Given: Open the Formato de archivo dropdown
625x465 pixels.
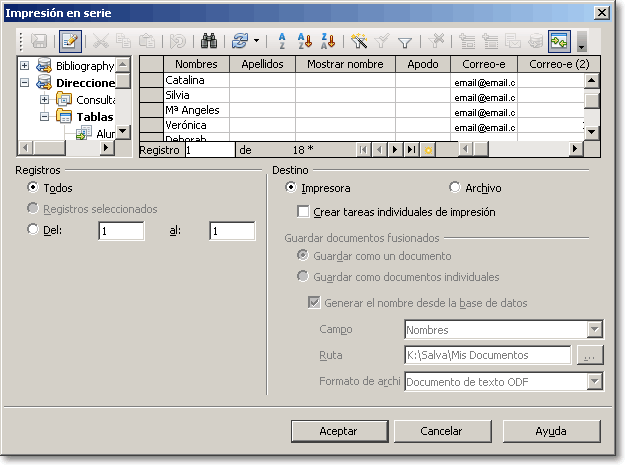Looking at the screenshot, I should pos(594,382).
